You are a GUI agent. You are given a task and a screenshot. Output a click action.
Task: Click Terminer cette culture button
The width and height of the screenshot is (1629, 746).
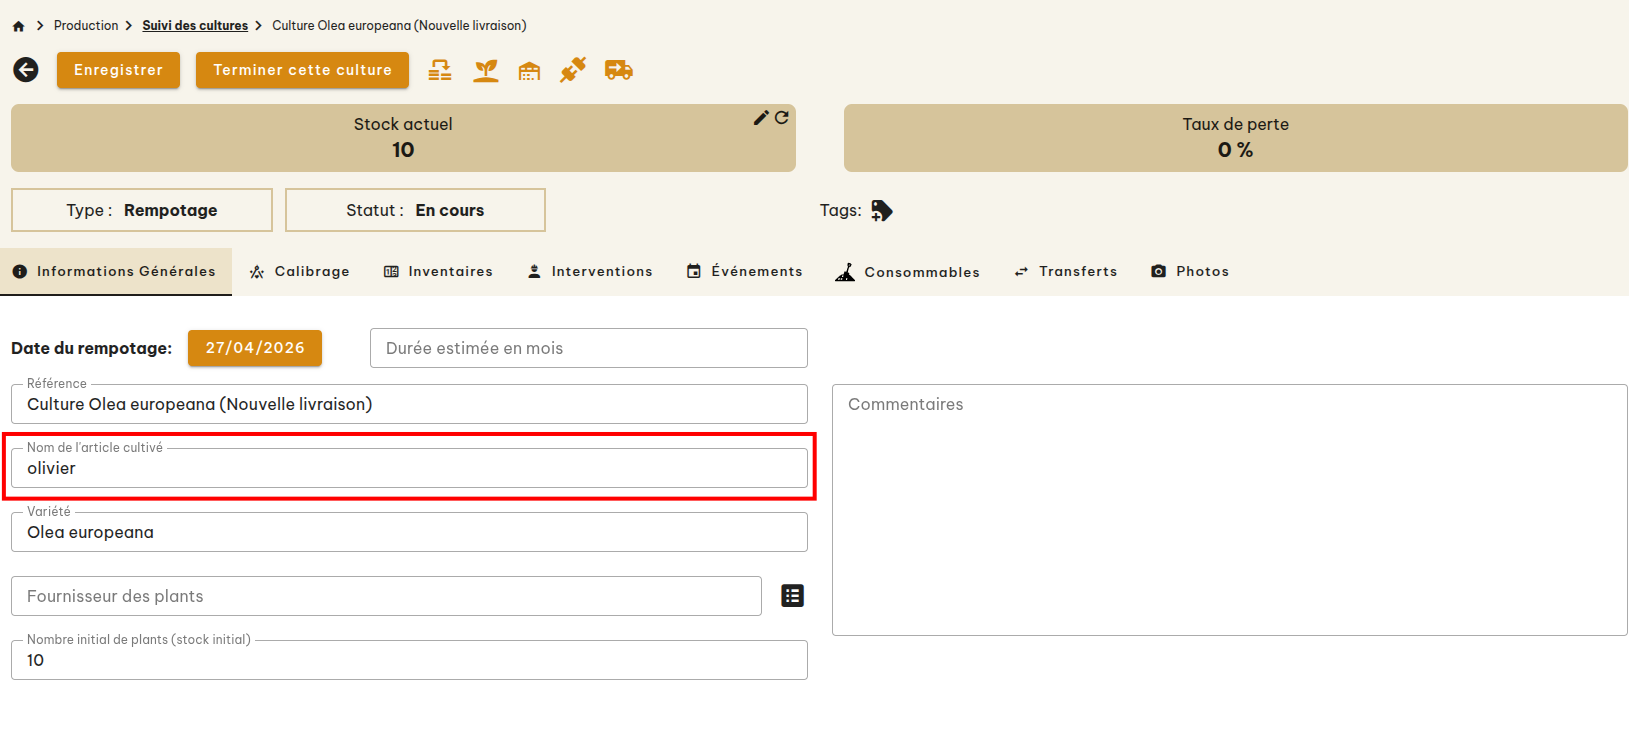point(302,70)
